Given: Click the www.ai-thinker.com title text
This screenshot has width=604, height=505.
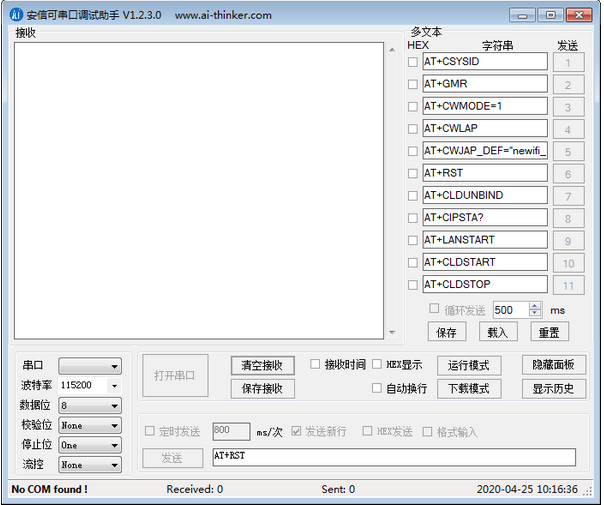Looking at the screenshot, I should point(223,15).
